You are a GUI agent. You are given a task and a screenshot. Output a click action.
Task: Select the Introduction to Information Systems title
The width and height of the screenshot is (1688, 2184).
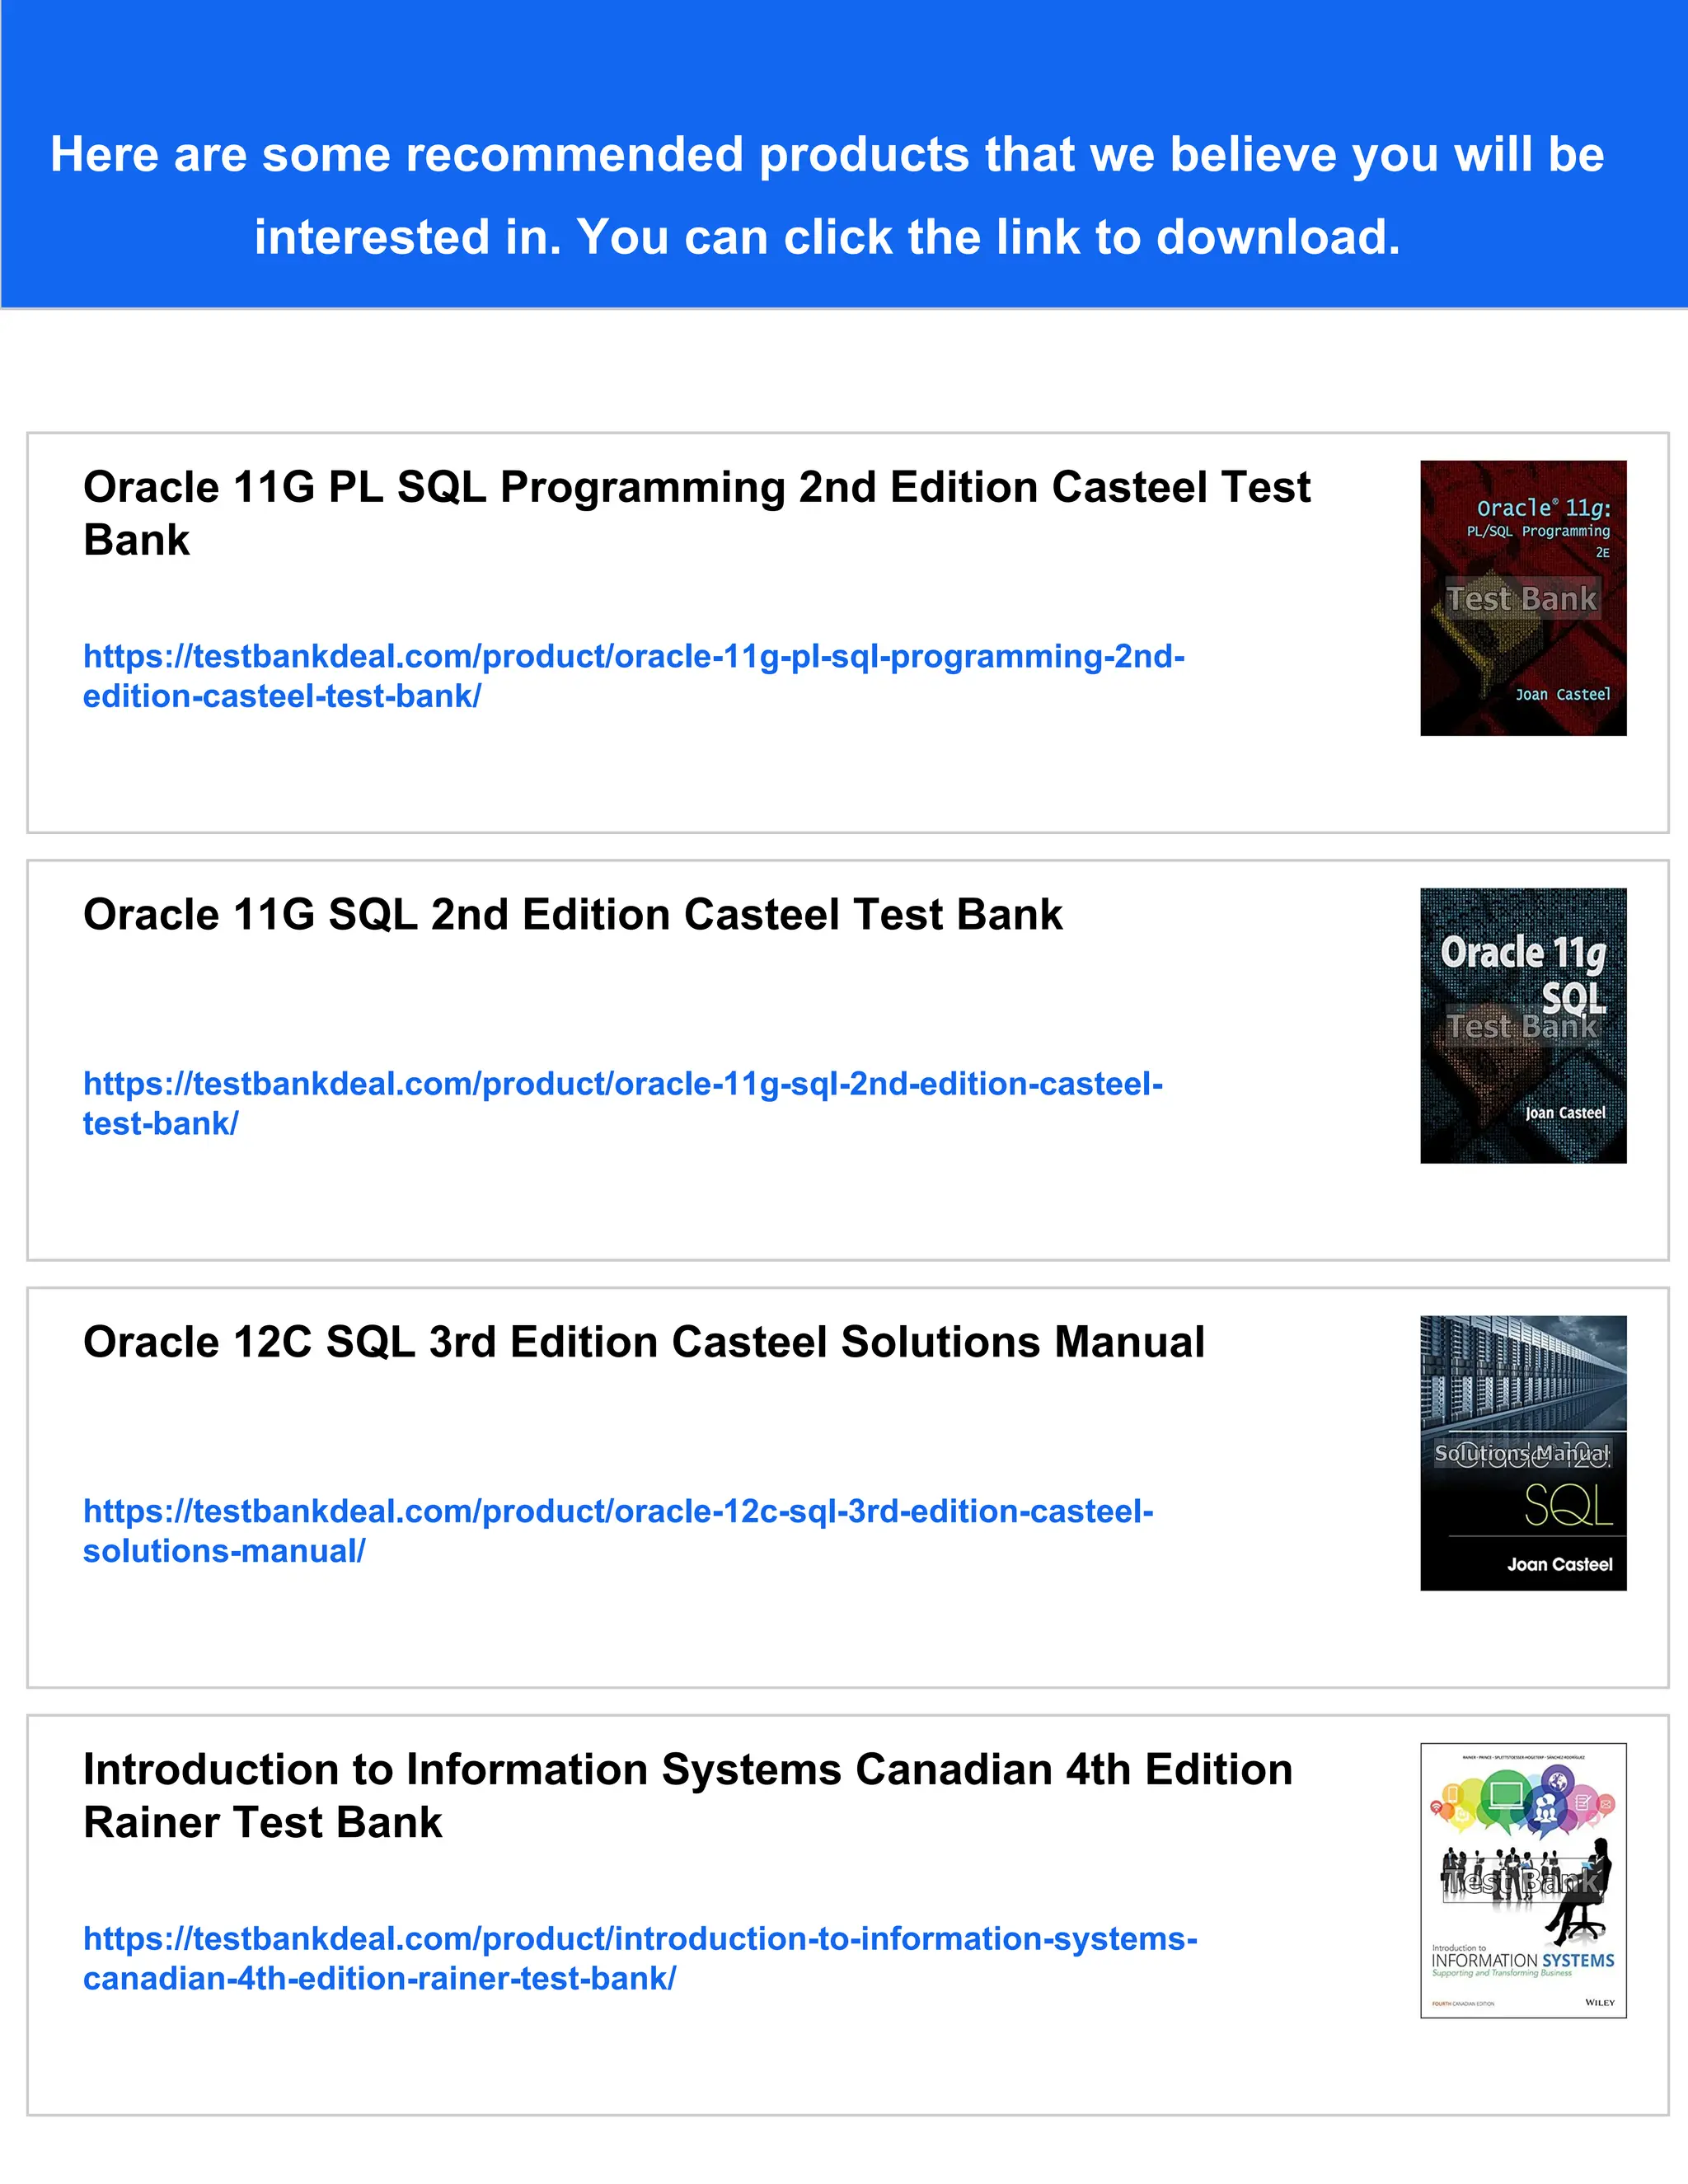687,1770
